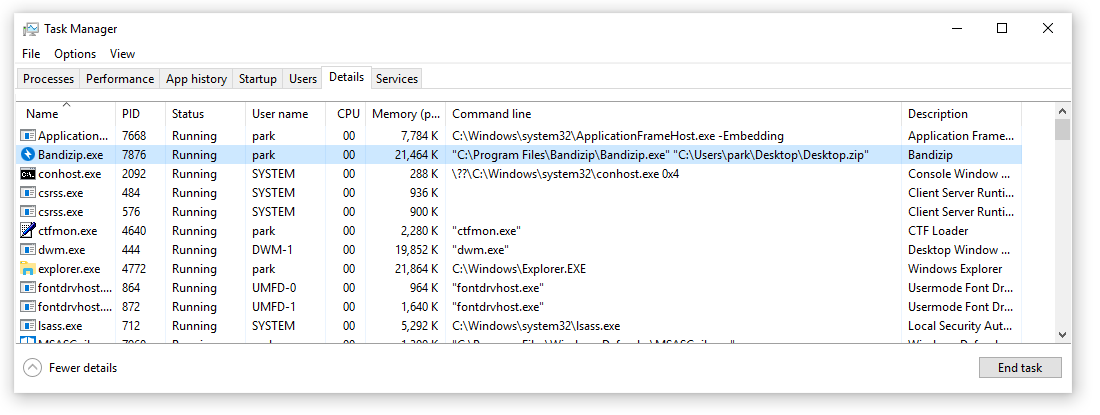Open the Options menu
Screen dimensions: 1100x415
coord(75,54)
